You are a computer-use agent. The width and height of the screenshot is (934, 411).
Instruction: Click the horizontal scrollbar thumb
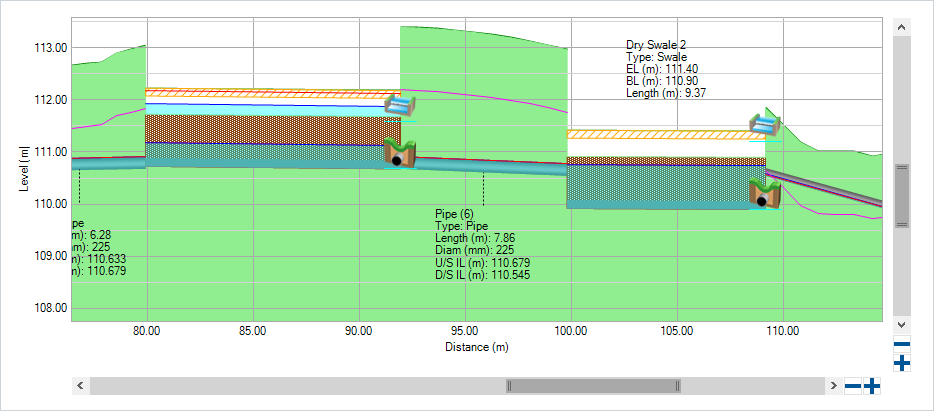point(593,386)
